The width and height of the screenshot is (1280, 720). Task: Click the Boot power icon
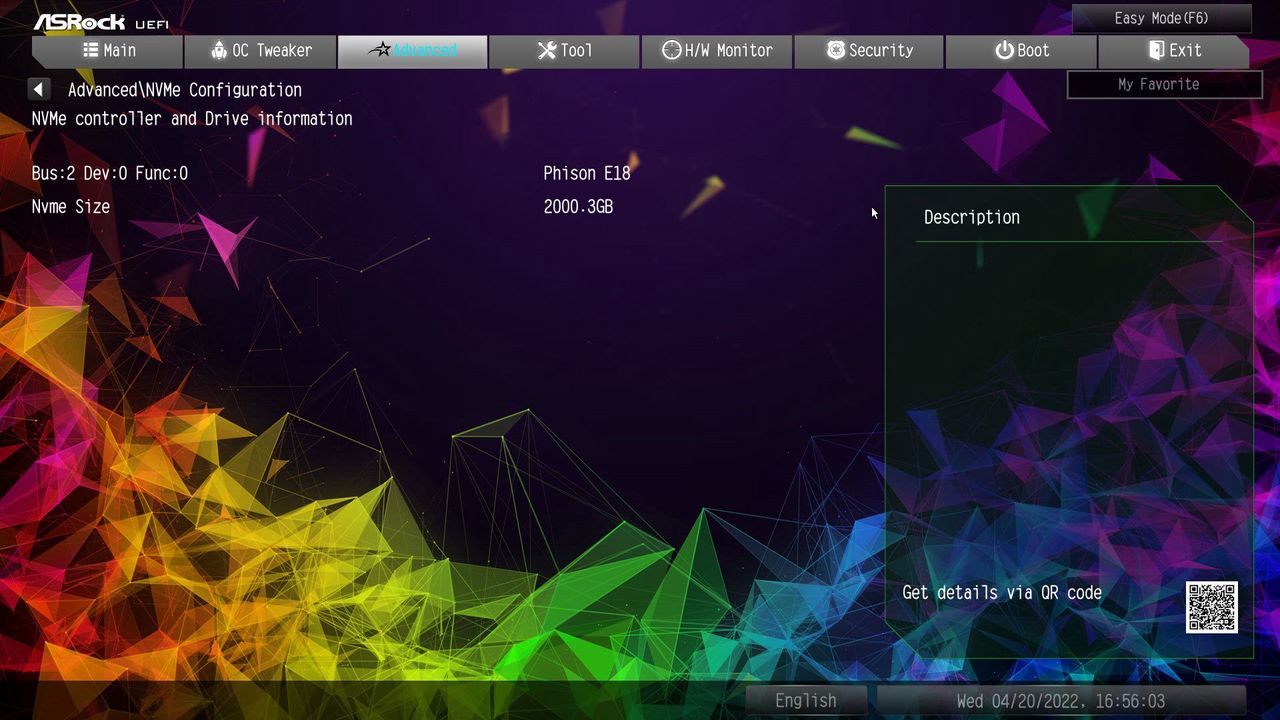point(1004,50)
